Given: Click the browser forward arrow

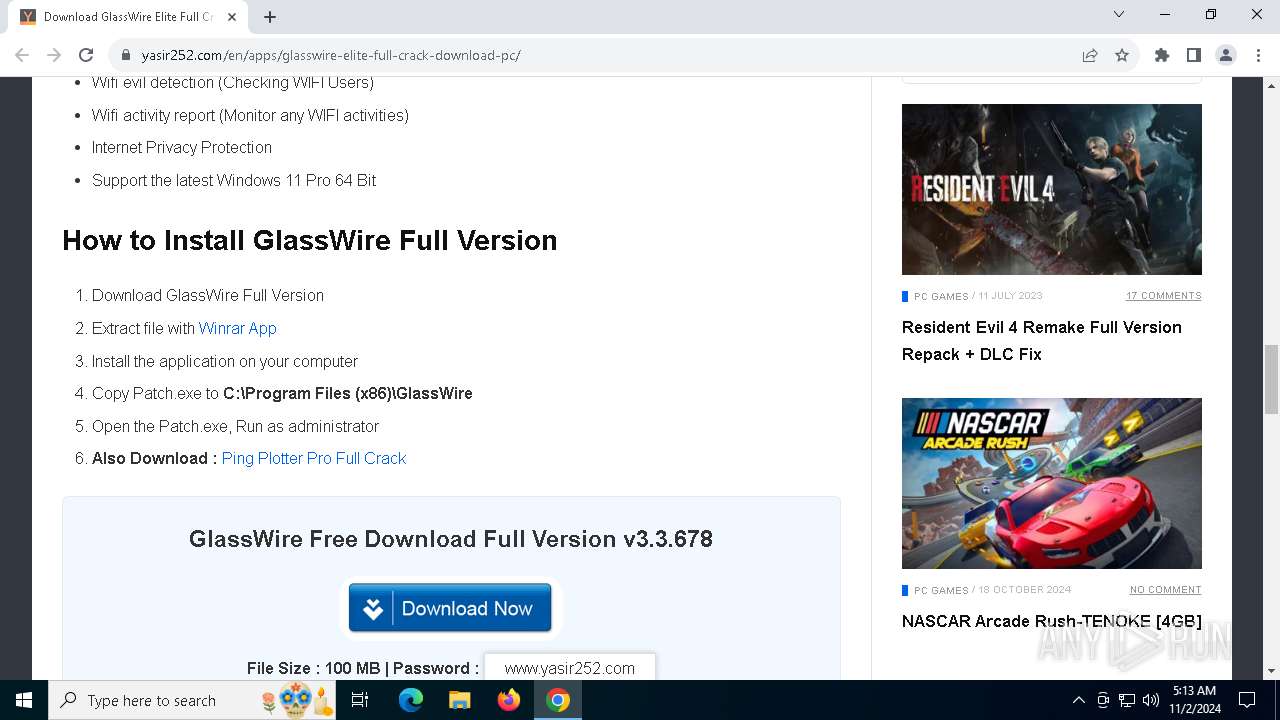Looking at the screenshot, I should coord(54,55).
